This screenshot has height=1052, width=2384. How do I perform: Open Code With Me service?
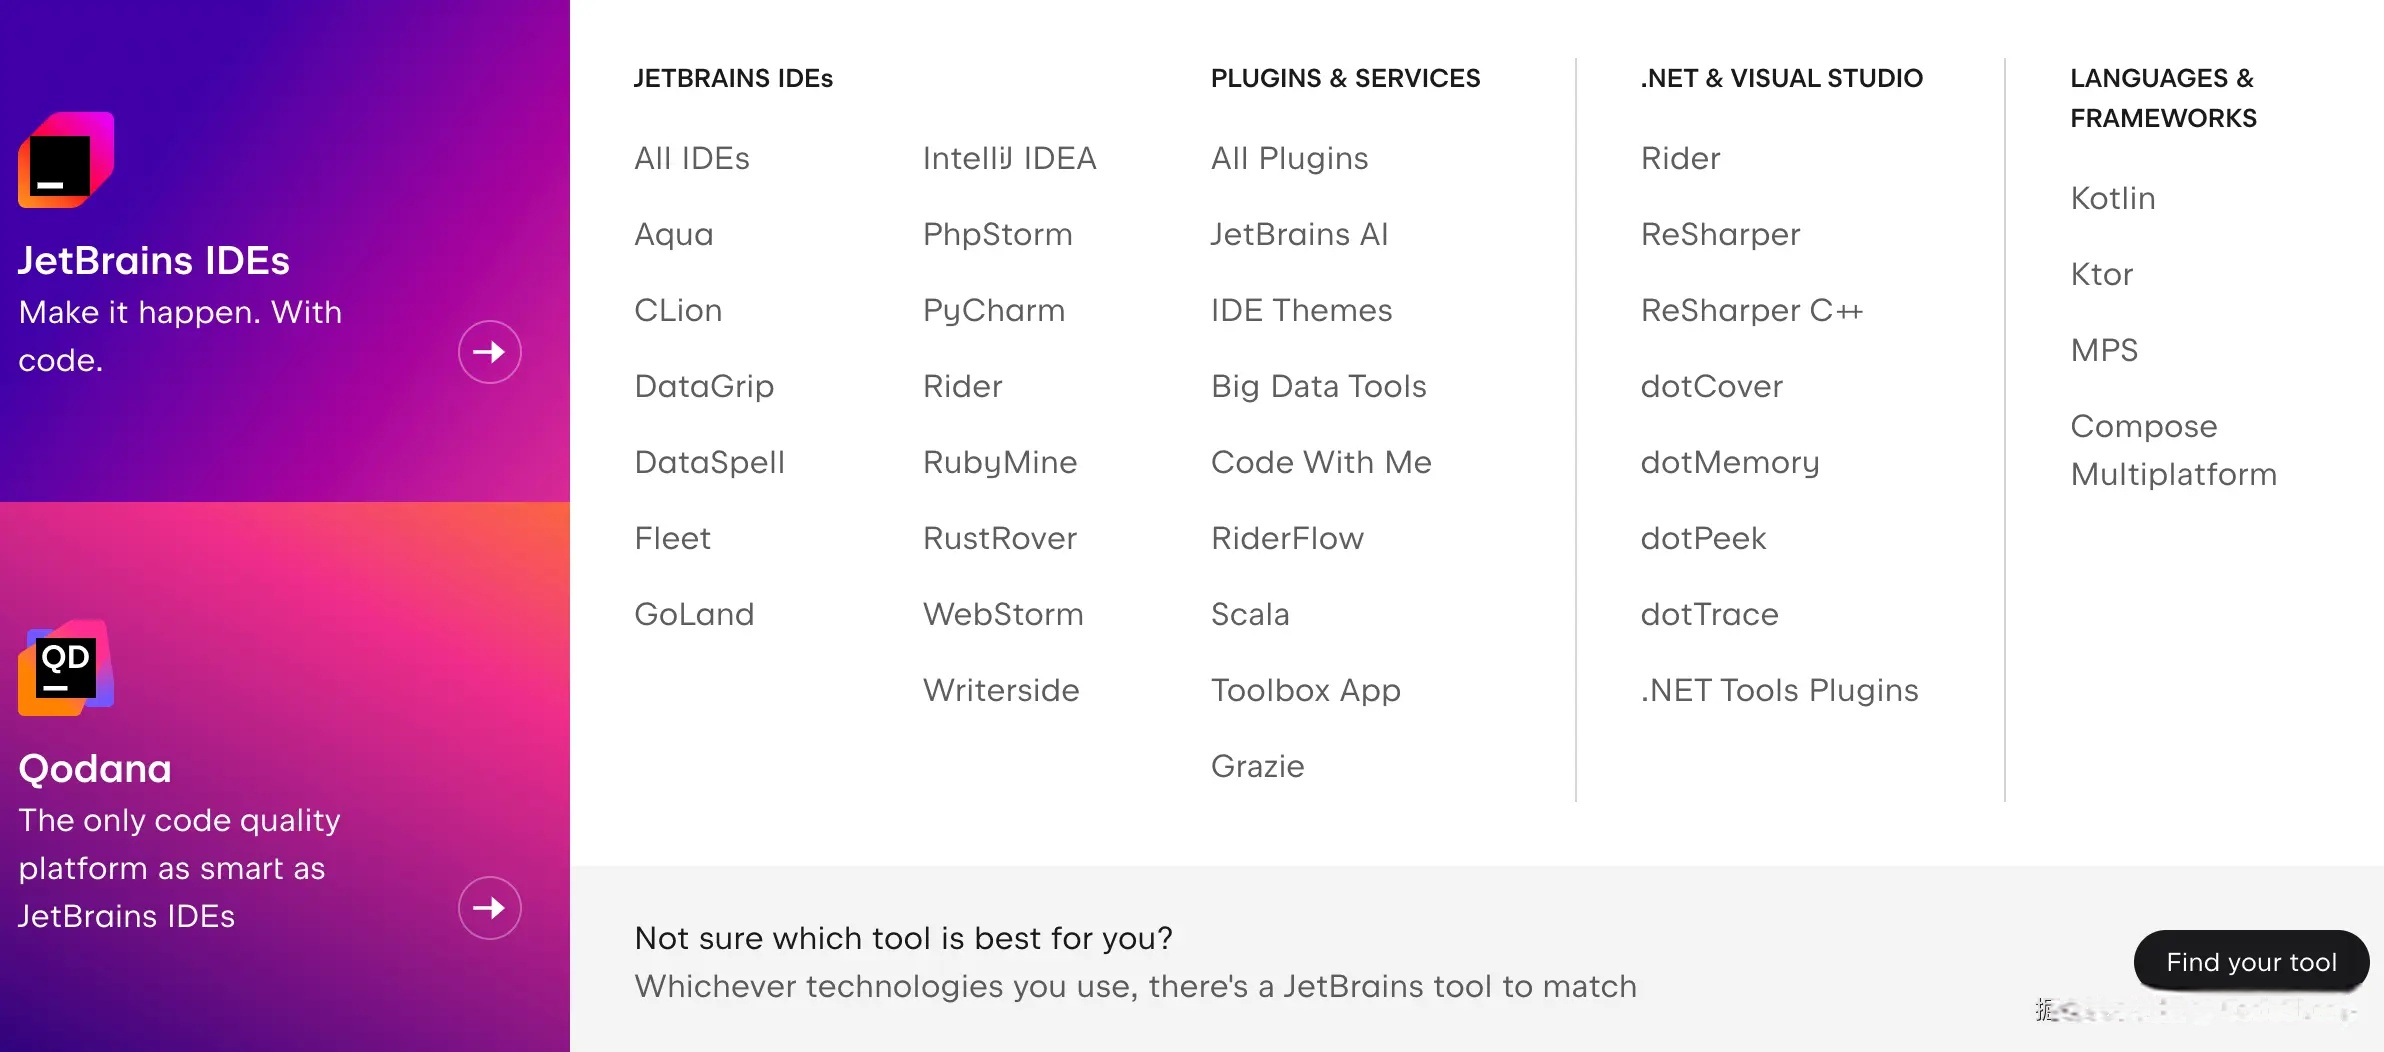click(1320, 462)
